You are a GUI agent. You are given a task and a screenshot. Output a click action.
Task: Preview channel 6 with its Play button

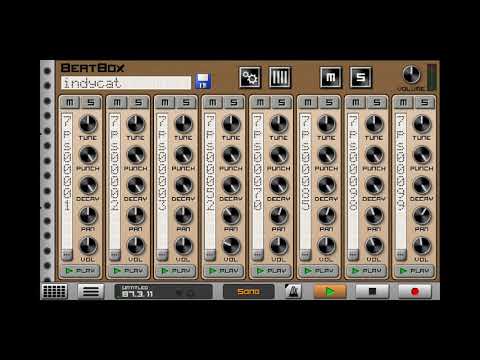tap(319, 271)
